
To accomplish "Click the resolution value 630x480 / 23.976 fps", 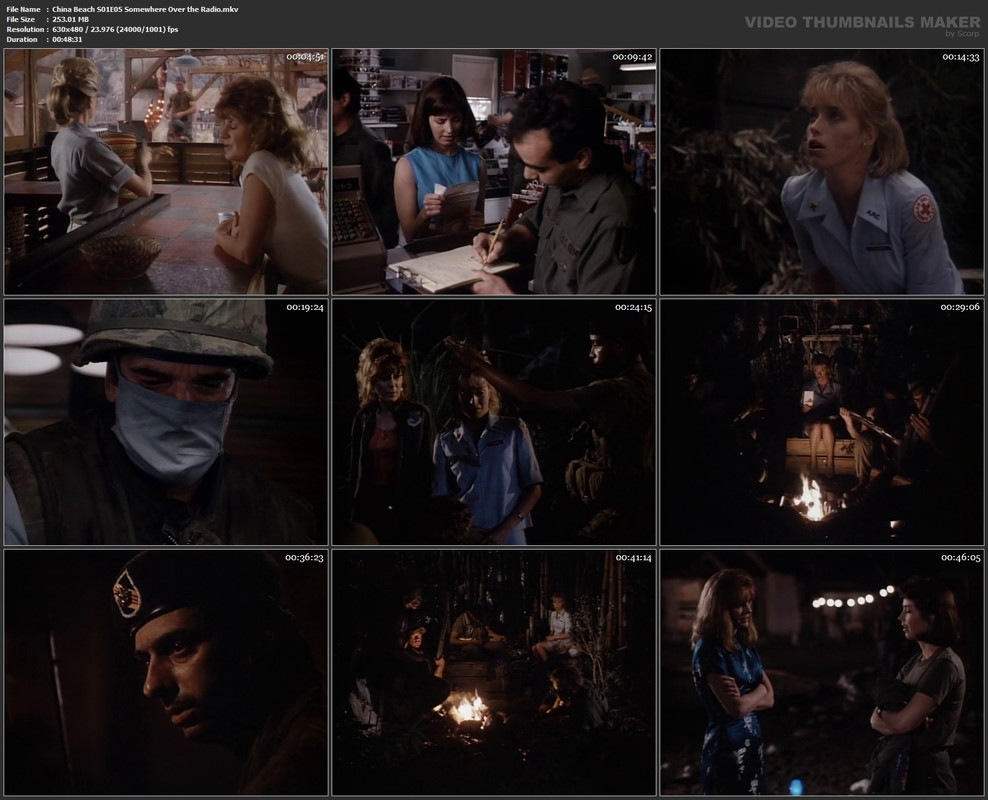I will 115,30.
